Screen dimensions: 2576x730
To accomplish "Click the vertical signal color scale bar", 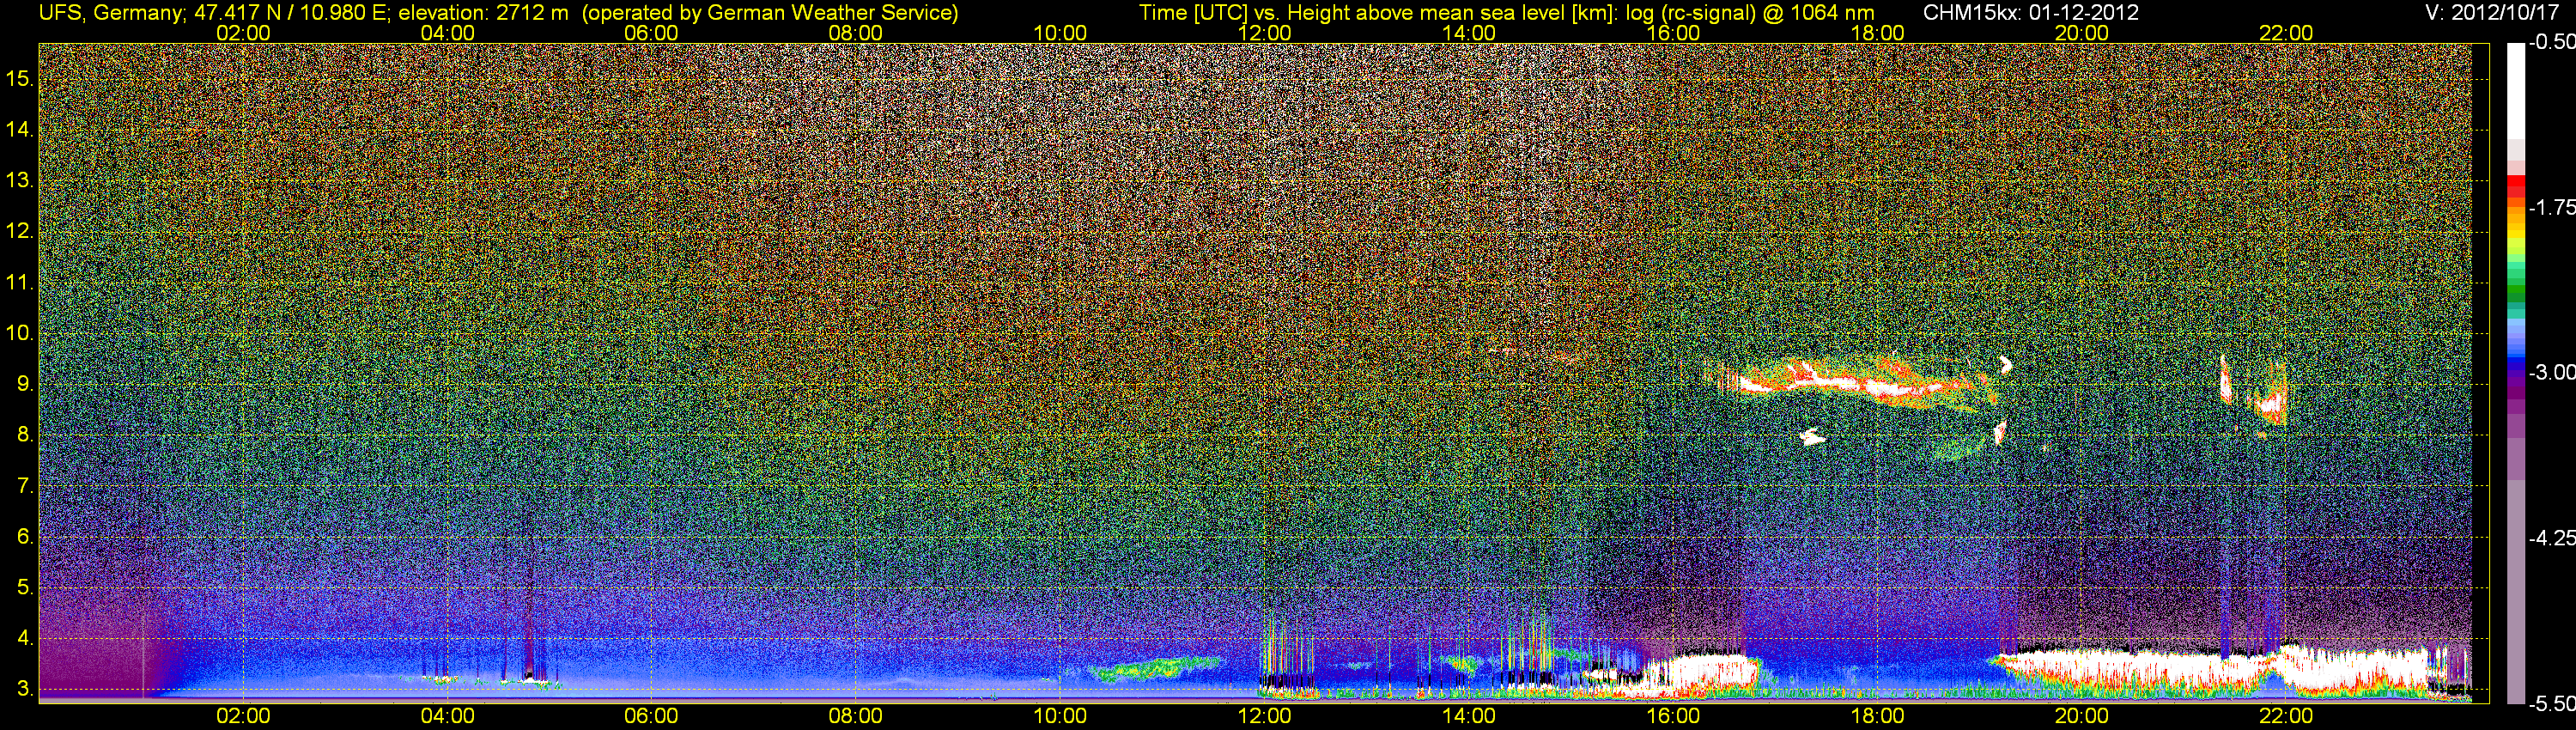I will point(2515,372).
